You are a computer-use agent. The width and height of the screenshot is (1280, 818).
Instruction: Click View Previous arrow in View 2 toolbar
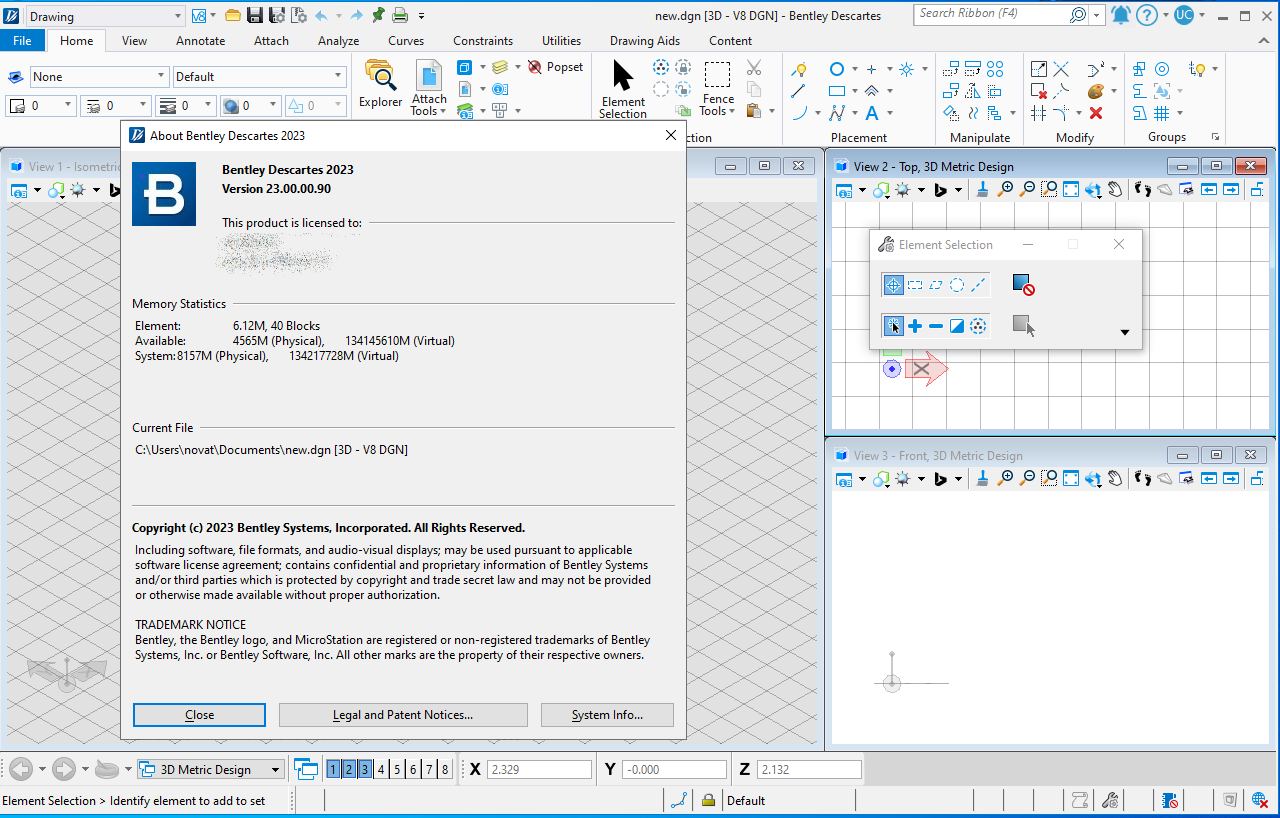(x=1208, y=189)
